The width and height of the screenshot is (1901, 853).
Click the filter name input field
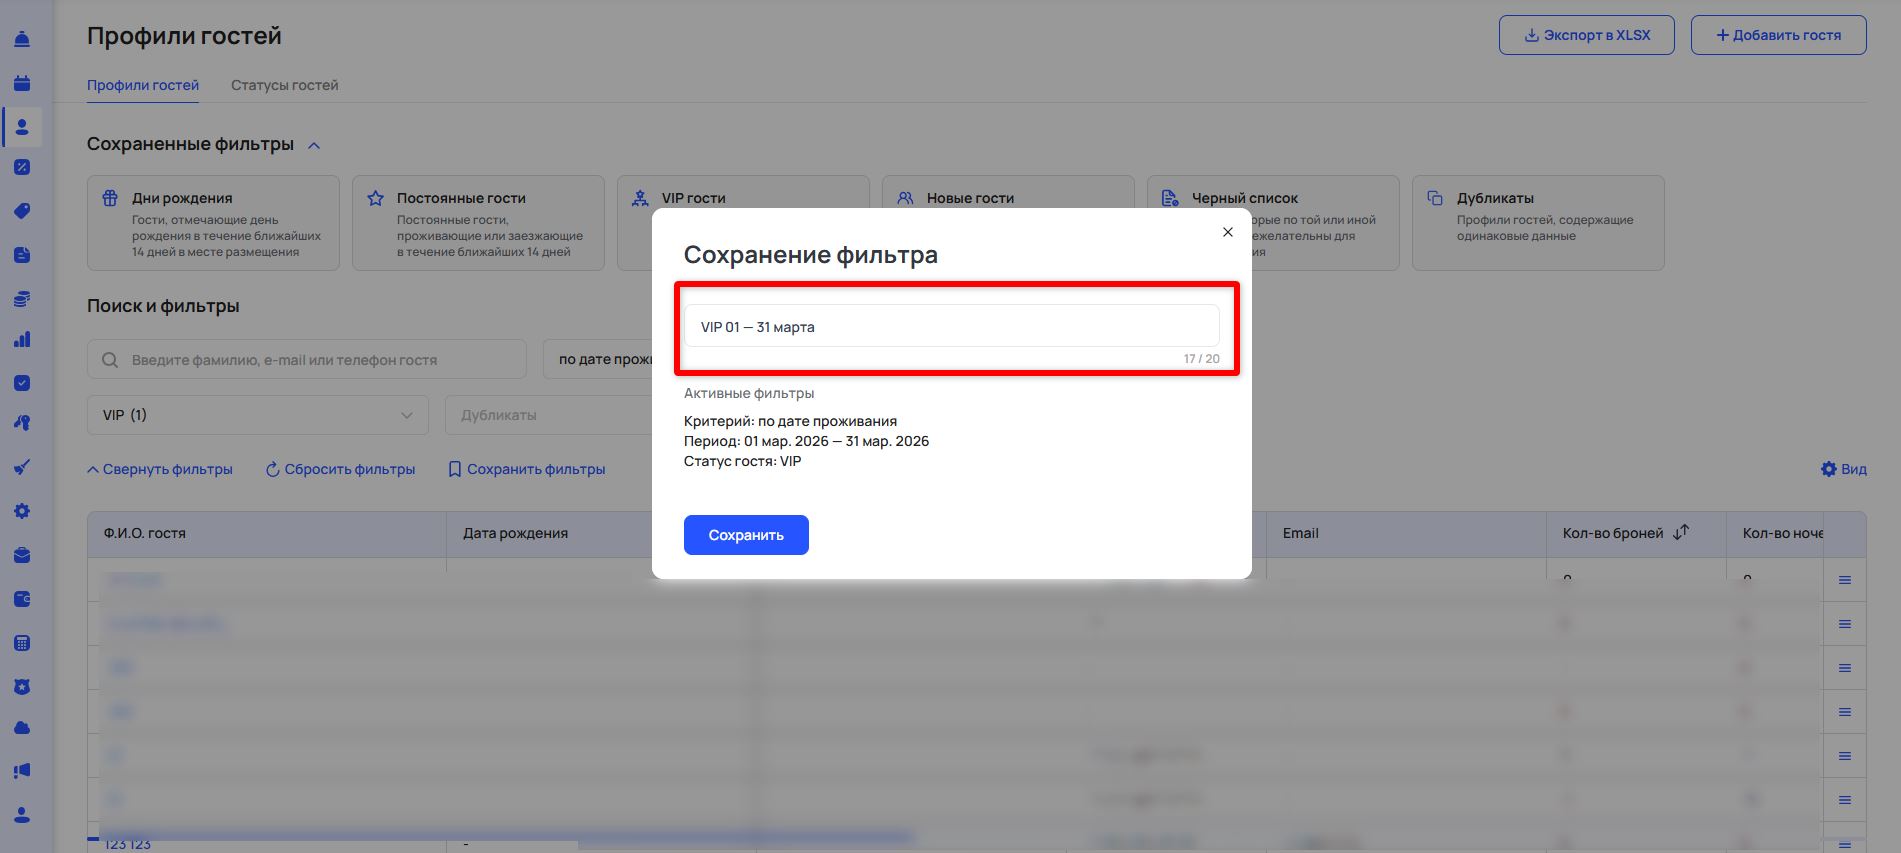click(x=951, y=327)
